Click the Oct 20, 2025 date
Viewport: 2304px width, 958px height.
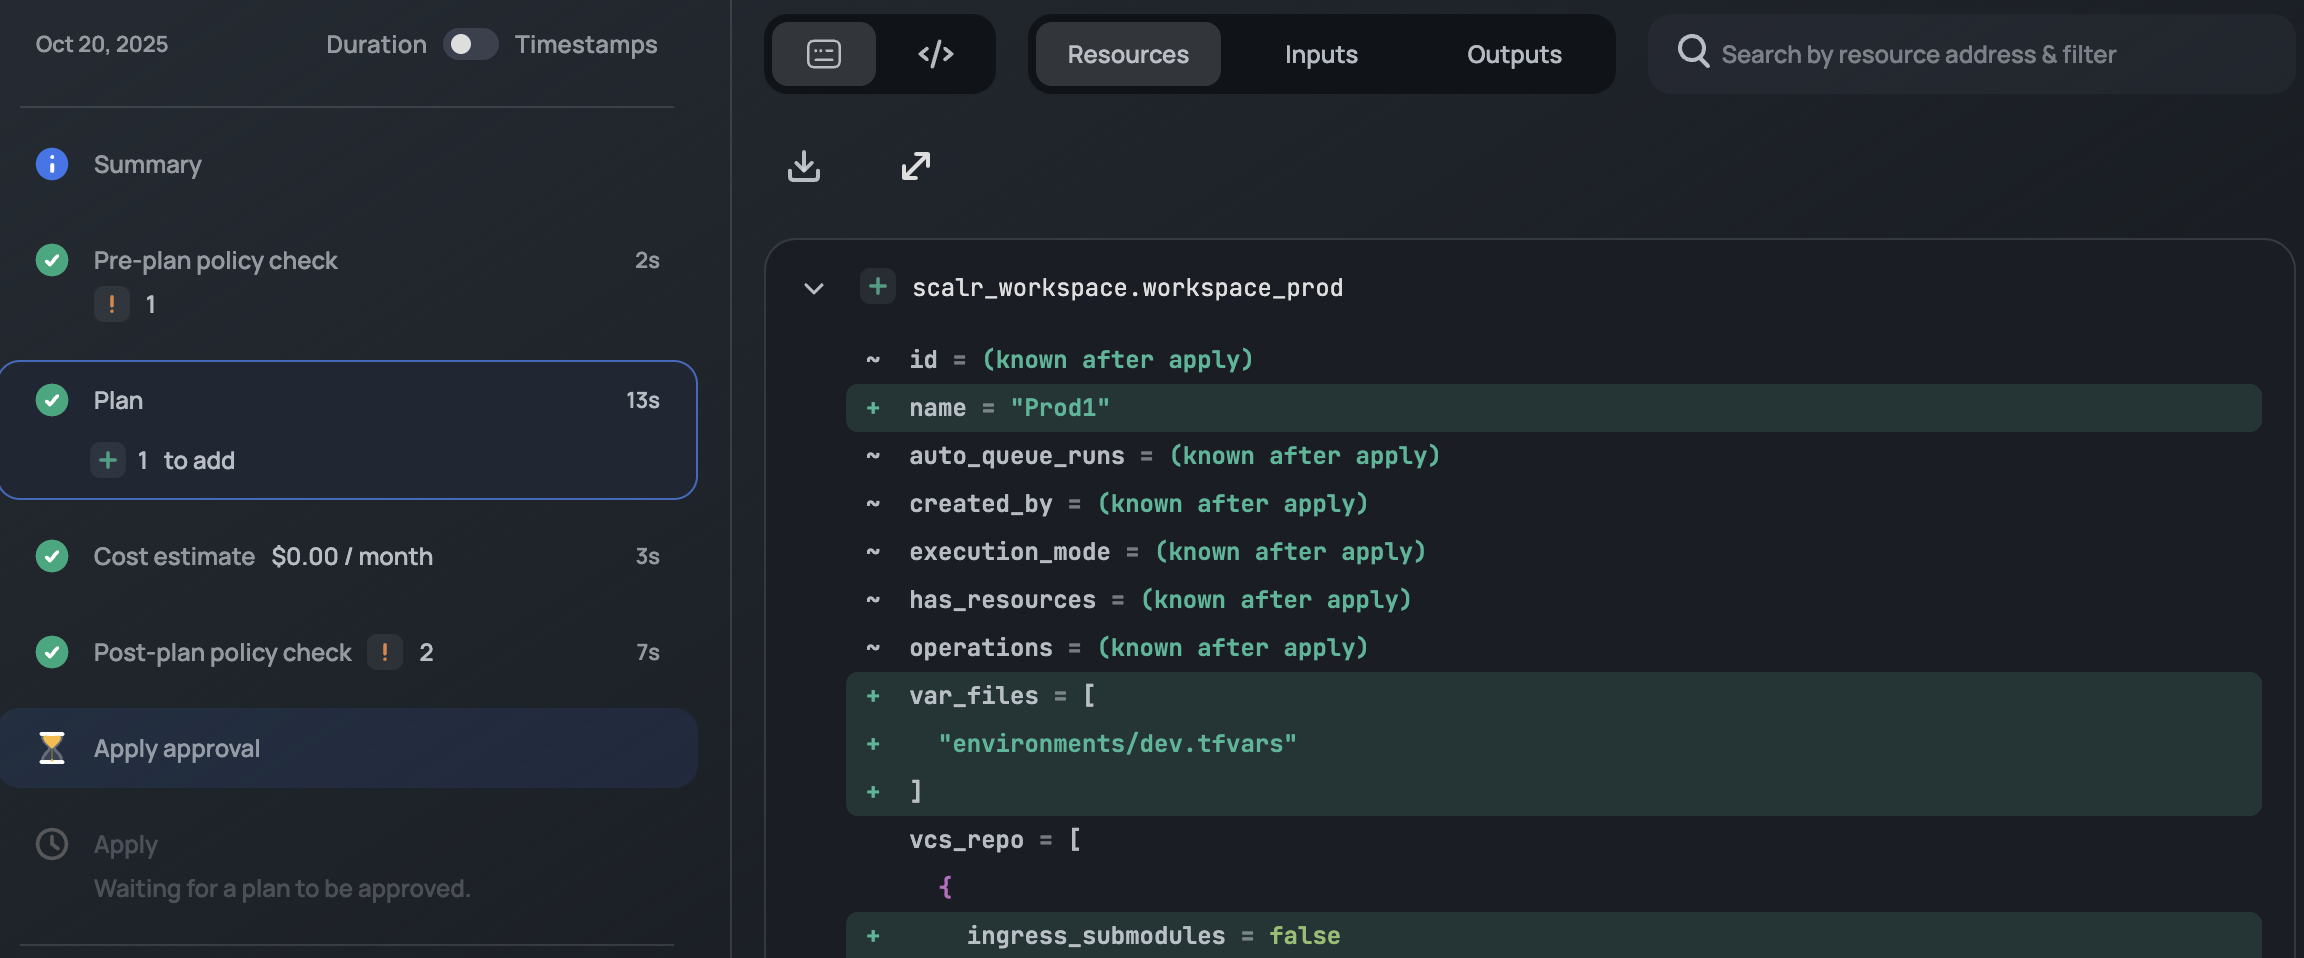pyautogui.click(x=102, y=44)
